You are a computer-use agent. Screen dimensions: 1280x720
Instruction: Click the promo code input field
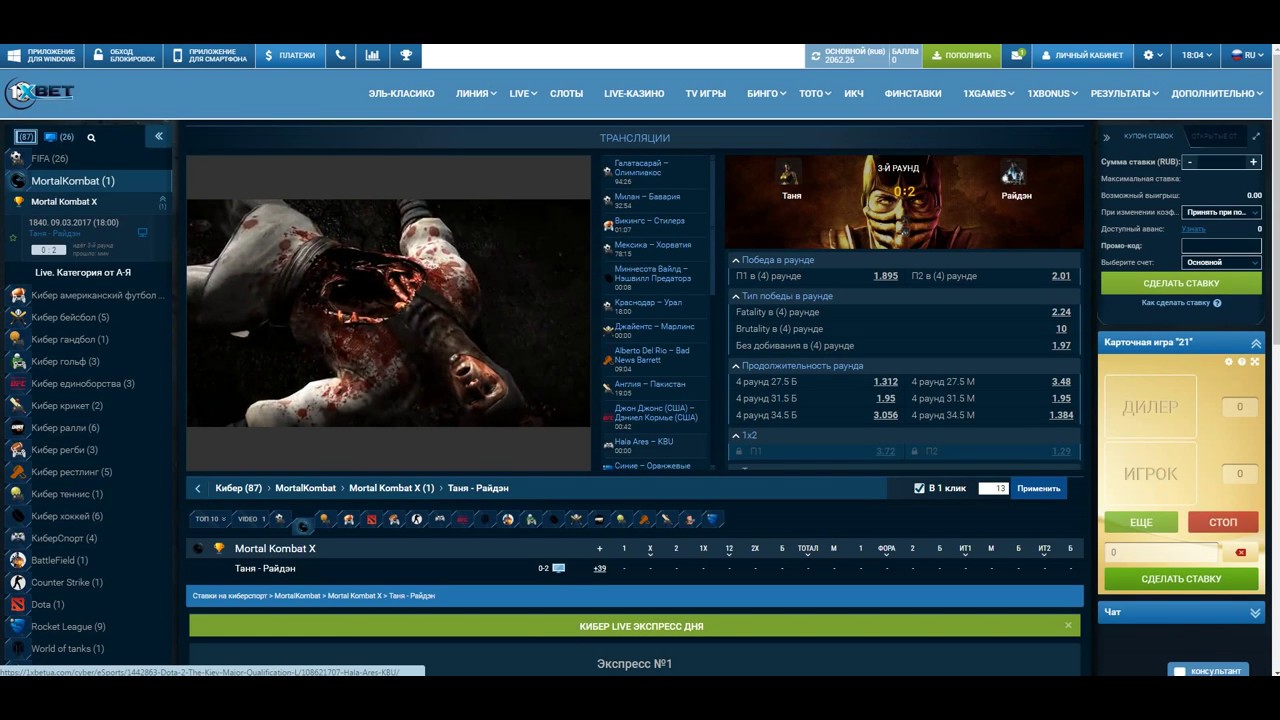point(1221,245)
